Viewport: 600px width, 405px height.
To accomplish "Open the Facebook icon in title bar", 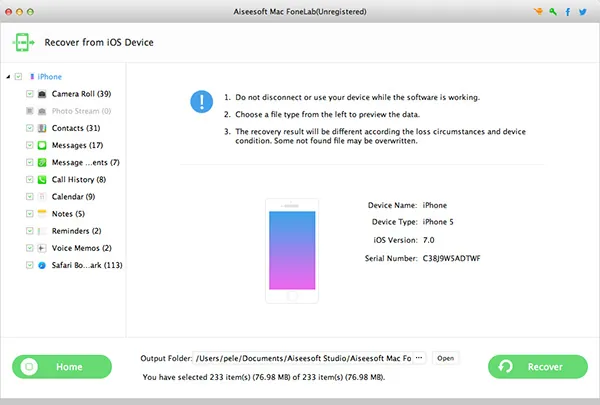I will (568, 12).
